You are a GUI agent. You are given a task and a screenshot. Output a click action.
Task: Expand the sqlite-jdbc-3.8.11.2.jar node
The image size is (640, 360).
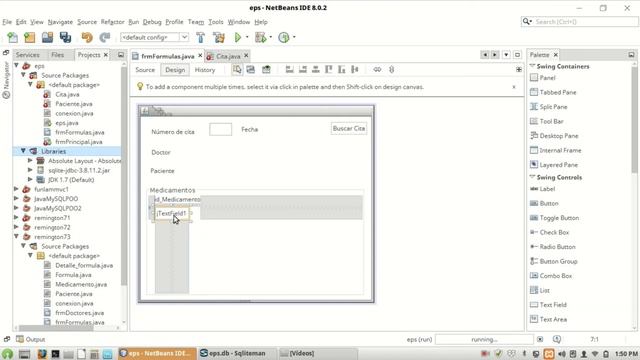coord(30,170)
